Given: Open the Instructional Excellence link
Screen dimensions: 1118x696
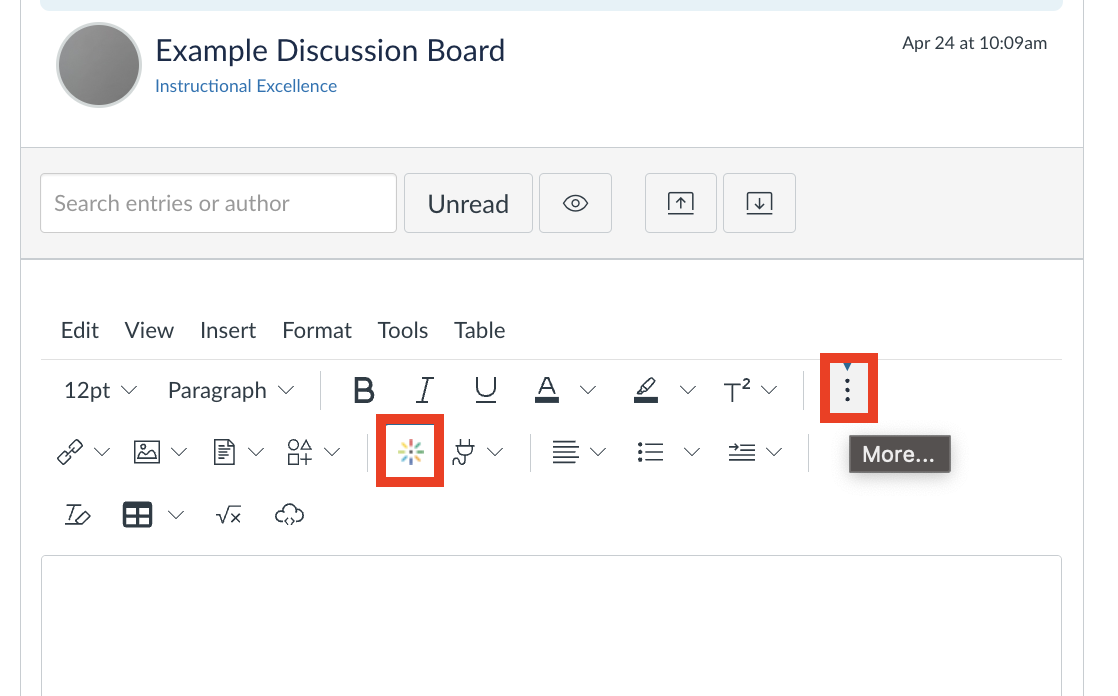Looking at the screenshot, I should (x=246, y=86).
